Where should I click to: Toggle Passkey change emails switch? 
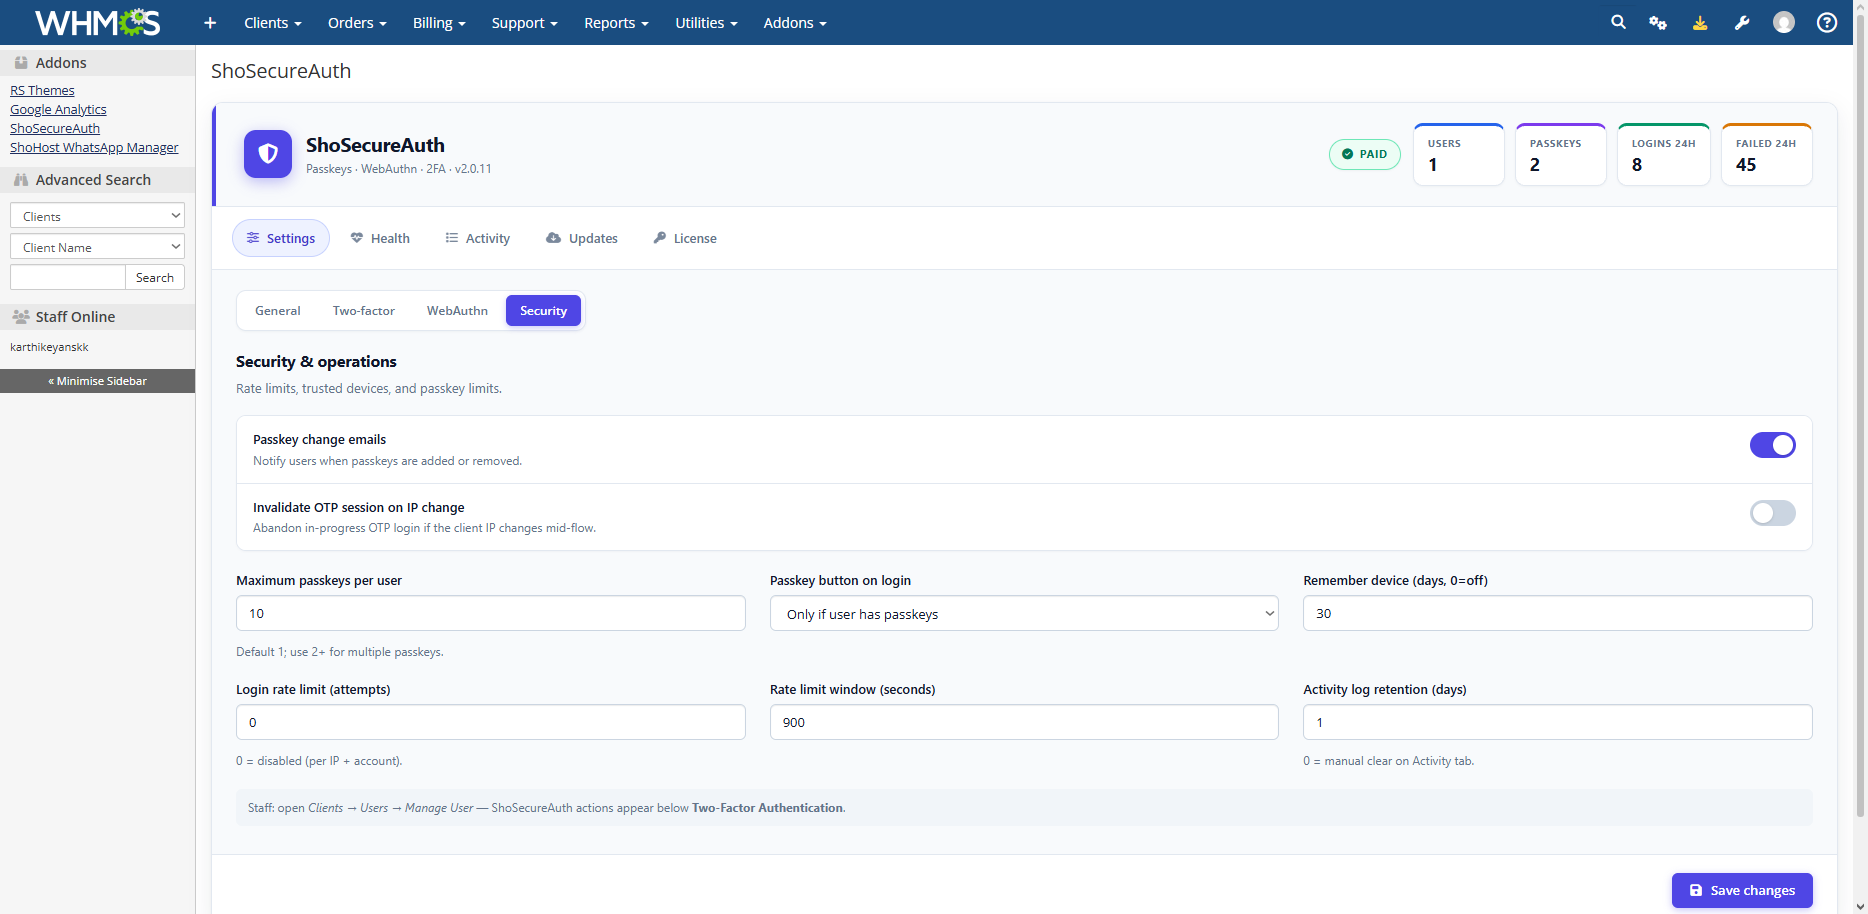click(x=1773, y=445)
